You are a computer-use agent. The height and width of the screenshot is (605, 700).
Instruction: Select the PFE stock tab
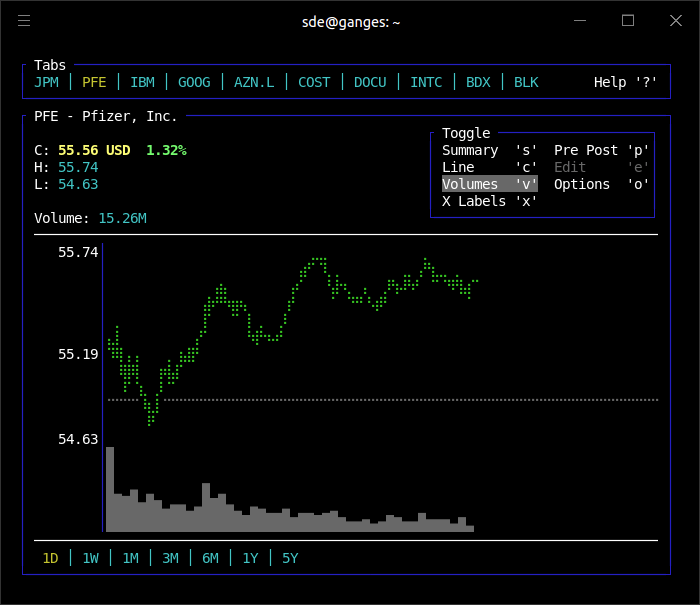point(94,83)
